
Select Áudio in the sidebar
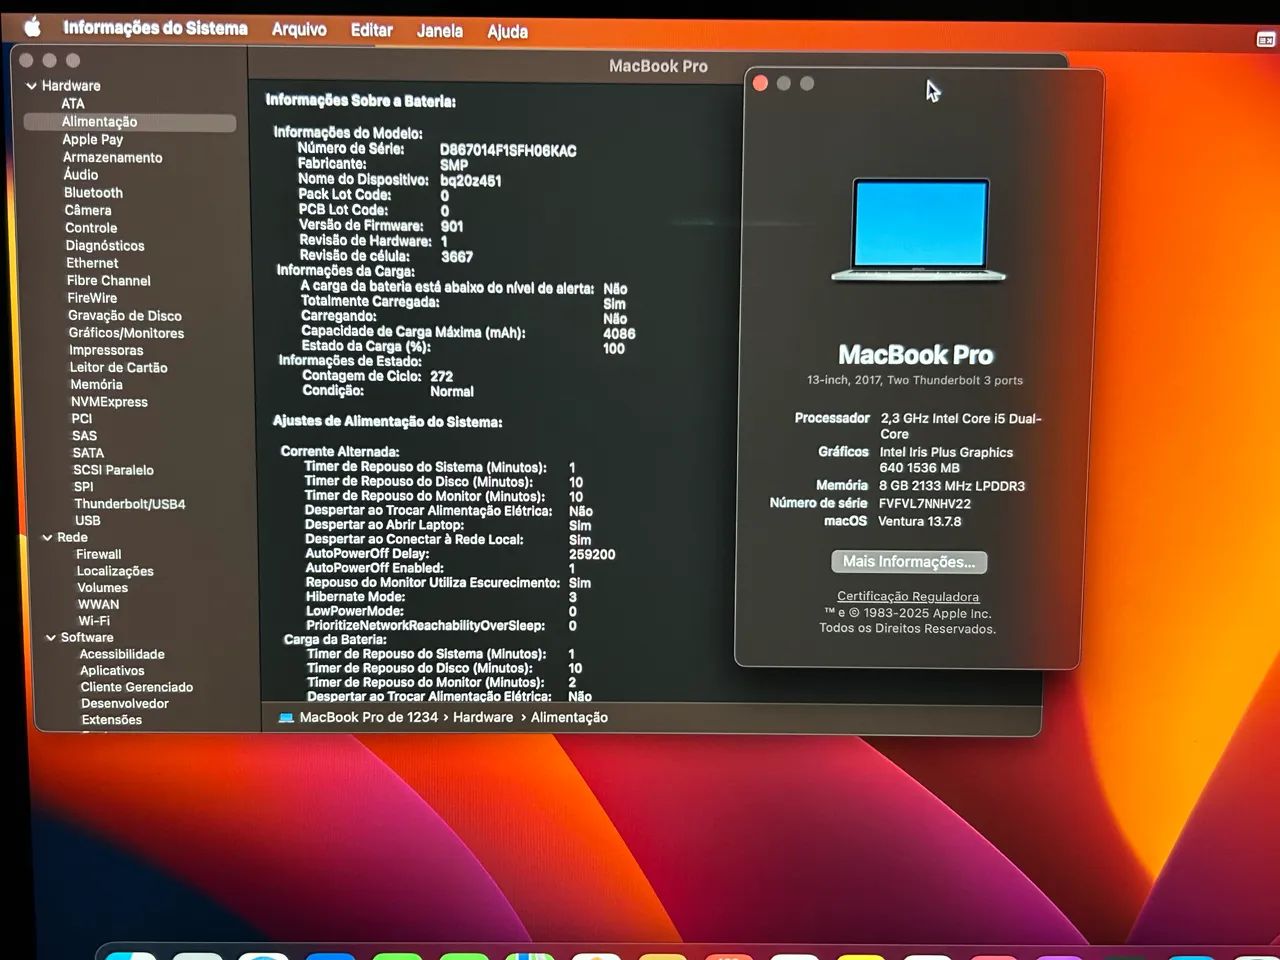click(x=81, y=175)
